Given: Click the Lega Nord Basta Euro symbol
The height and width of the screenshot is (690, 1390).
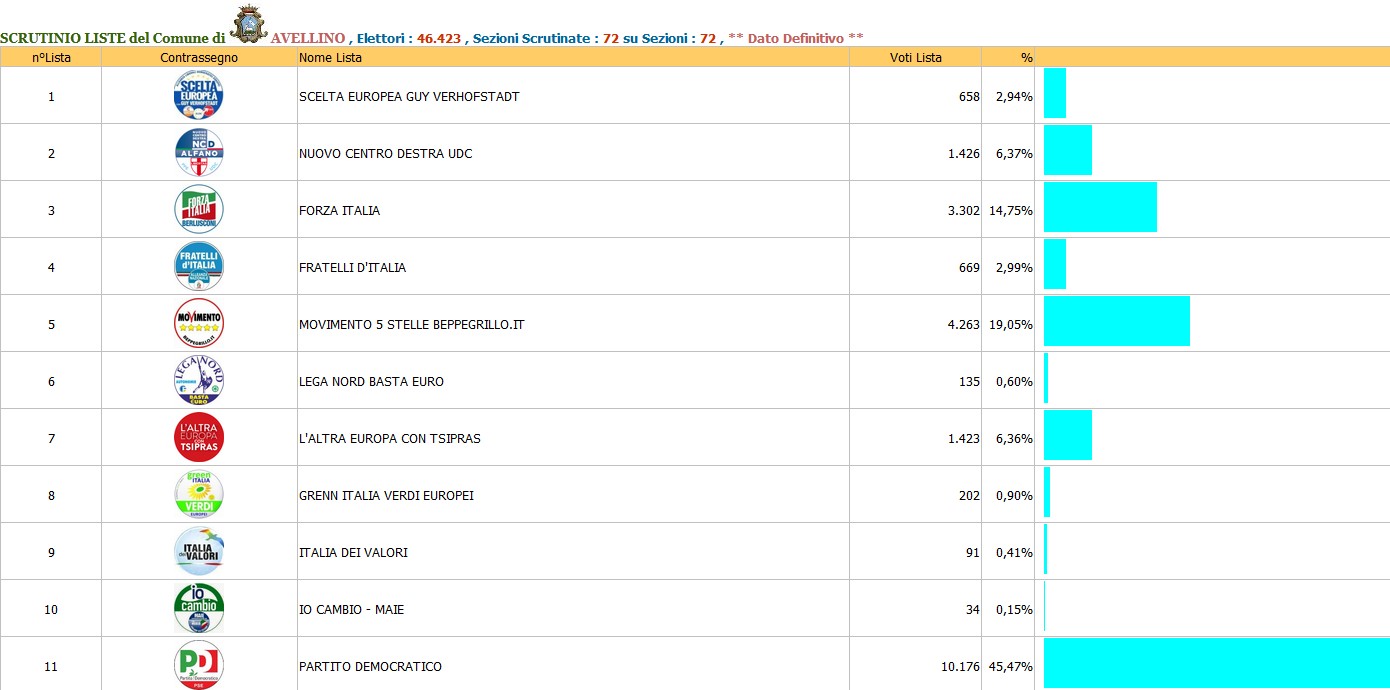Looking at the screenshot, I should 199,380.
